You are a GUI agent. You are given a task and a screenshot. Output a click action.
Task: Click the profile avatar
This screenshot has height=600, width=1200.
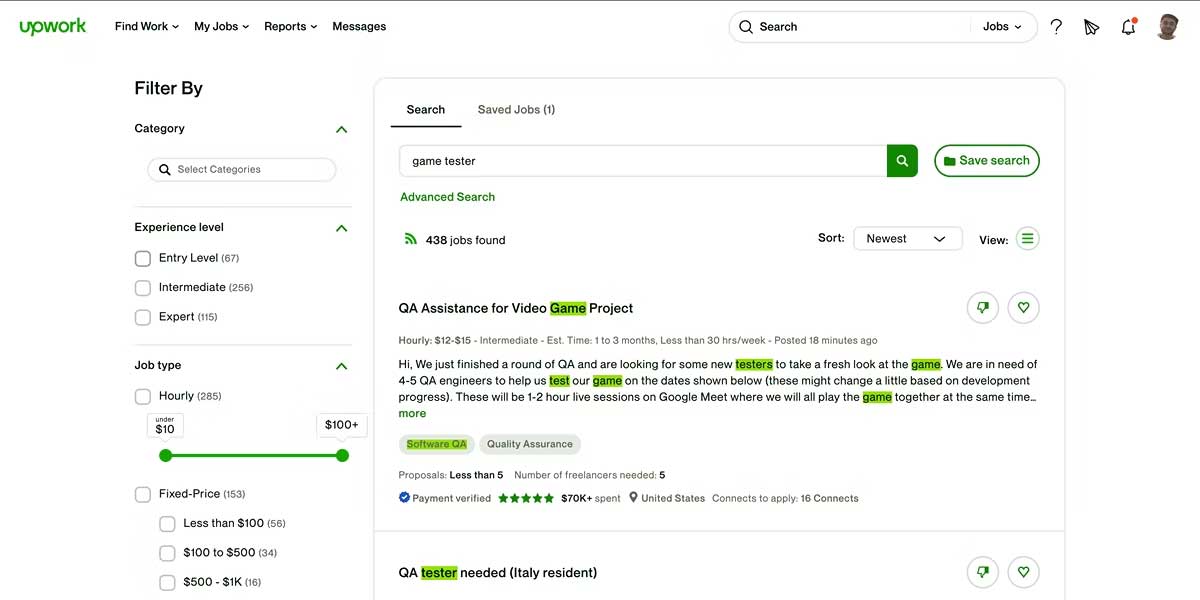coord(1167,26)
